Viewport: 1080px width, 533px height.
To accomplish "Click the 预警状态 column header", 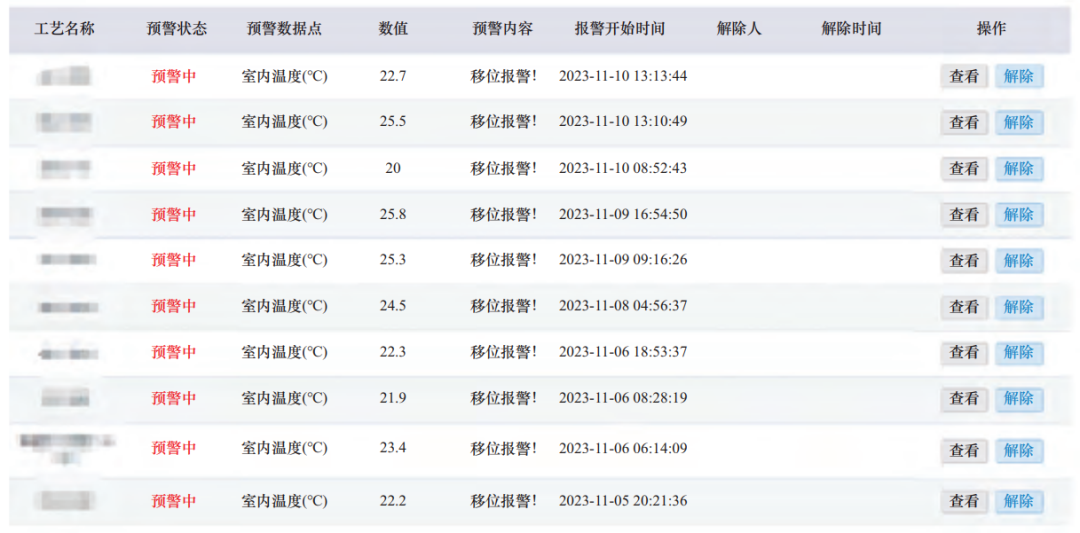I will [176, 28].
